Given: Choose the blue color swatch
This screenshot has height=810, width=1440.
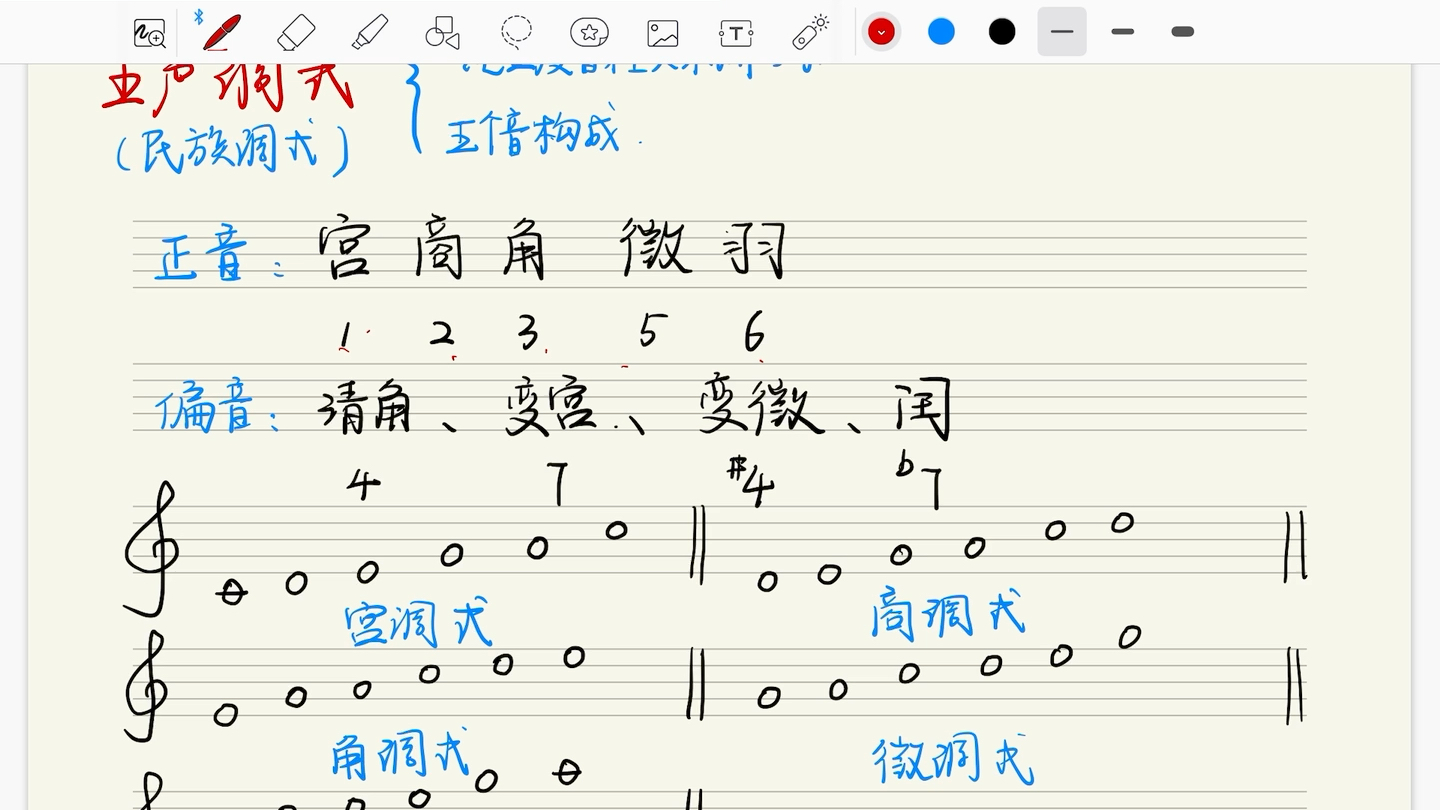Looking at the screenshot, I should click(941, 32).
